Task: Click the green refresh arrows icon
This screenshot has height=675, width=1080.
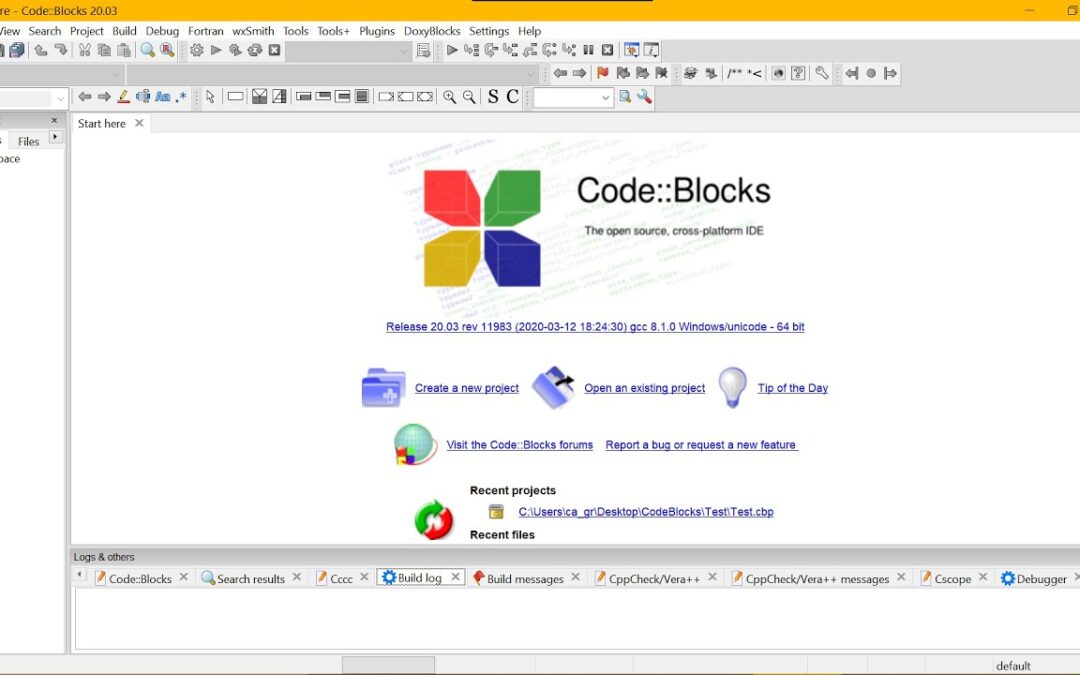Action: coord(434,520)
